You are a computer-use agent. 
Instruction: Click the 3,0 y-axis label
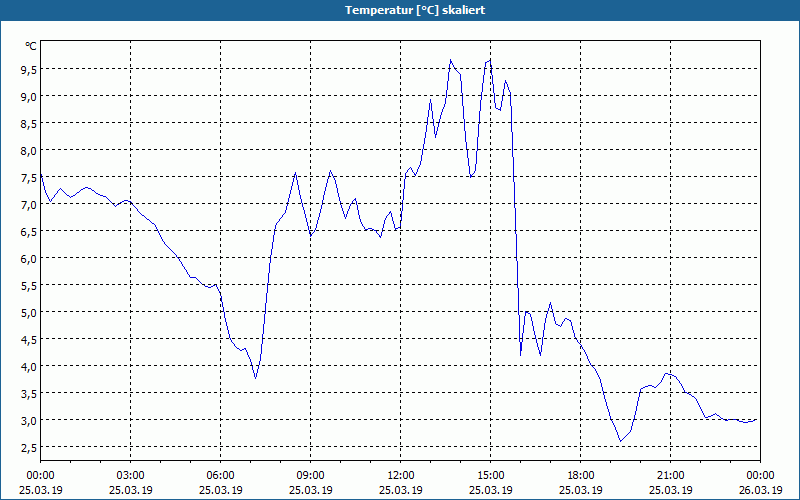[28, 421]
